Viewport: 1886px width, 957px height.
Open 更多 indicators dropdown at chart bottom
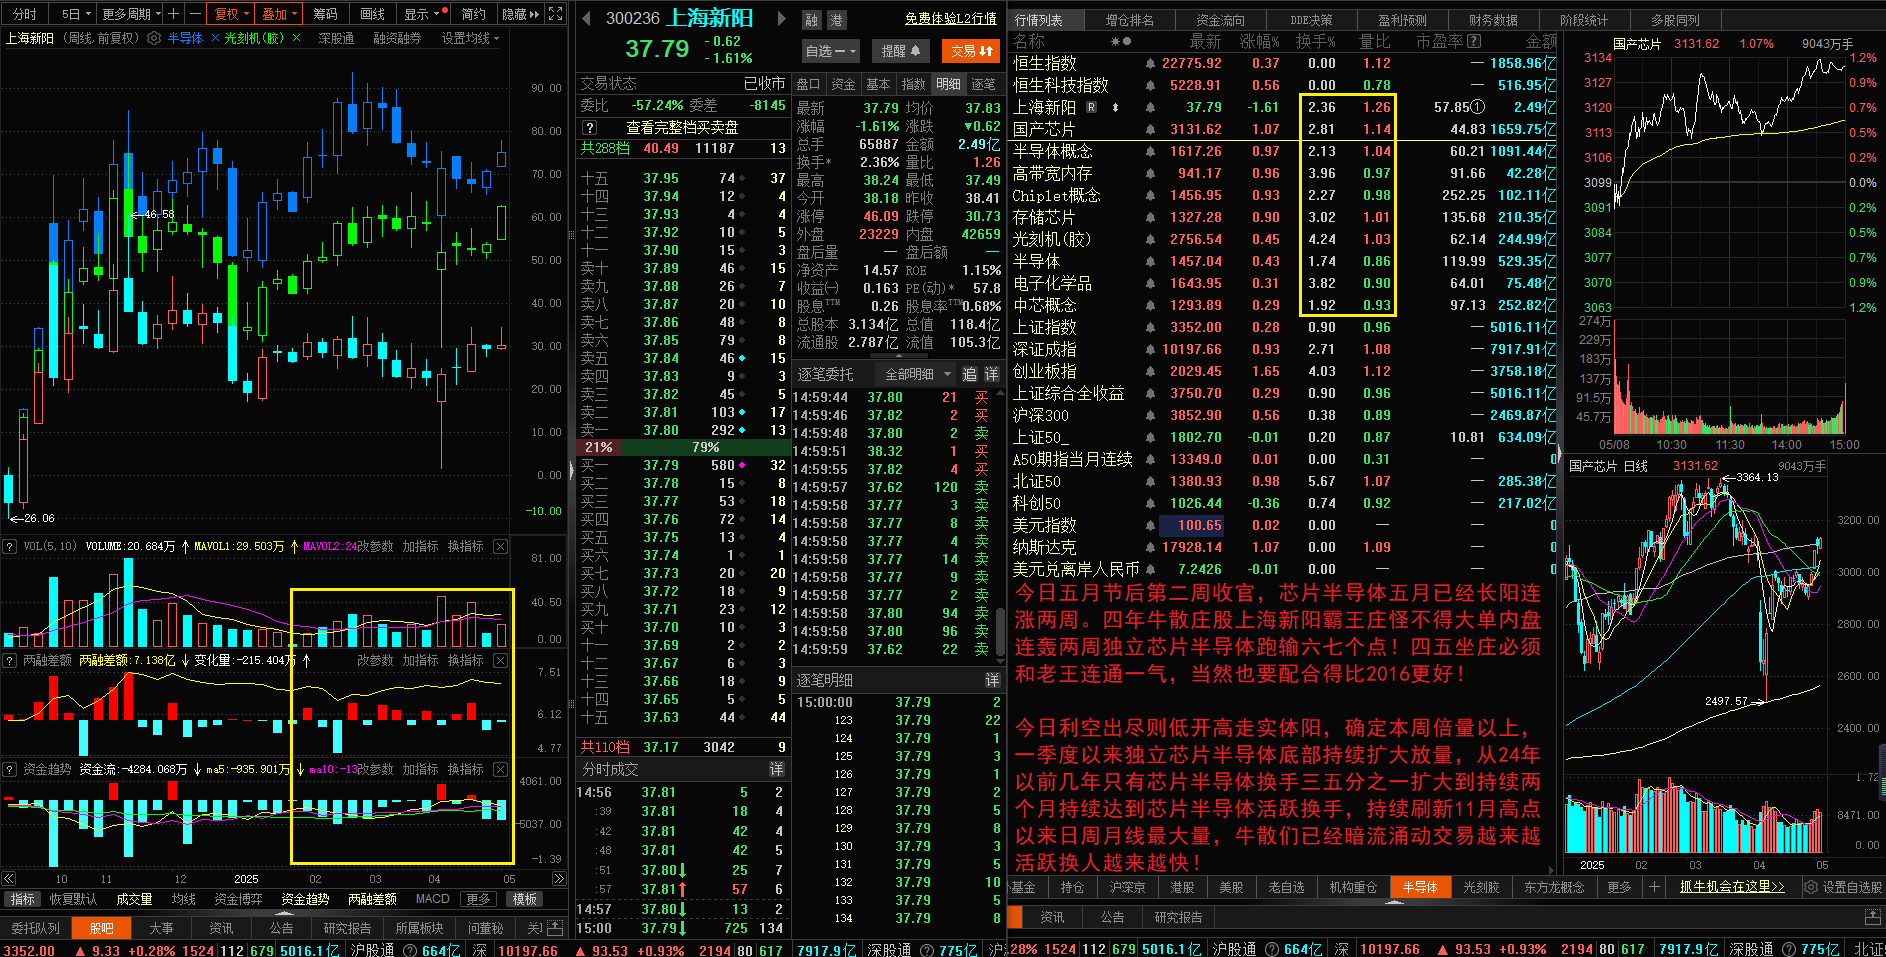[x=479, y=899]
